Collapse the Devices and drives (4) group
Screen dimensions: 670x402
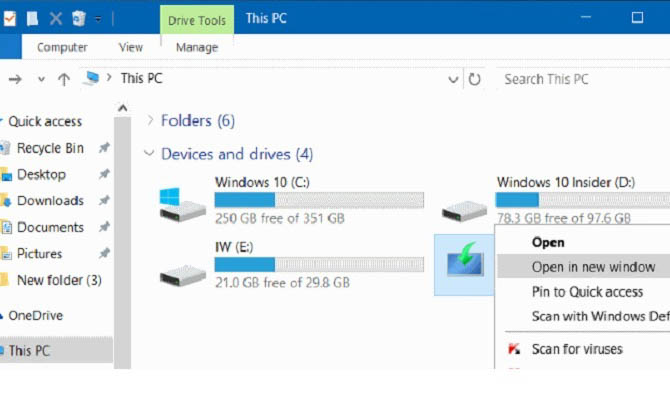pyautogui.click(x=149, y=153)
